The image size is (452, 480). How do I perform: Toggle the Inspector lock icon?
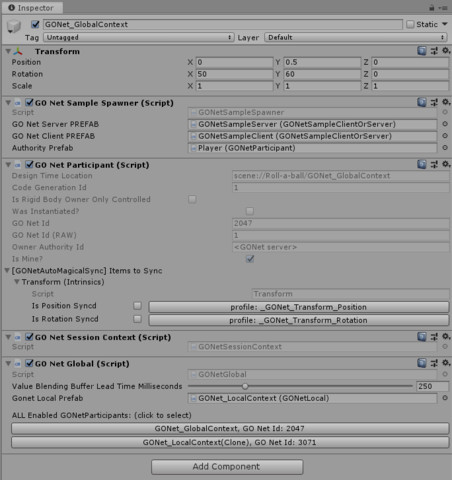[x=432, y=7]
